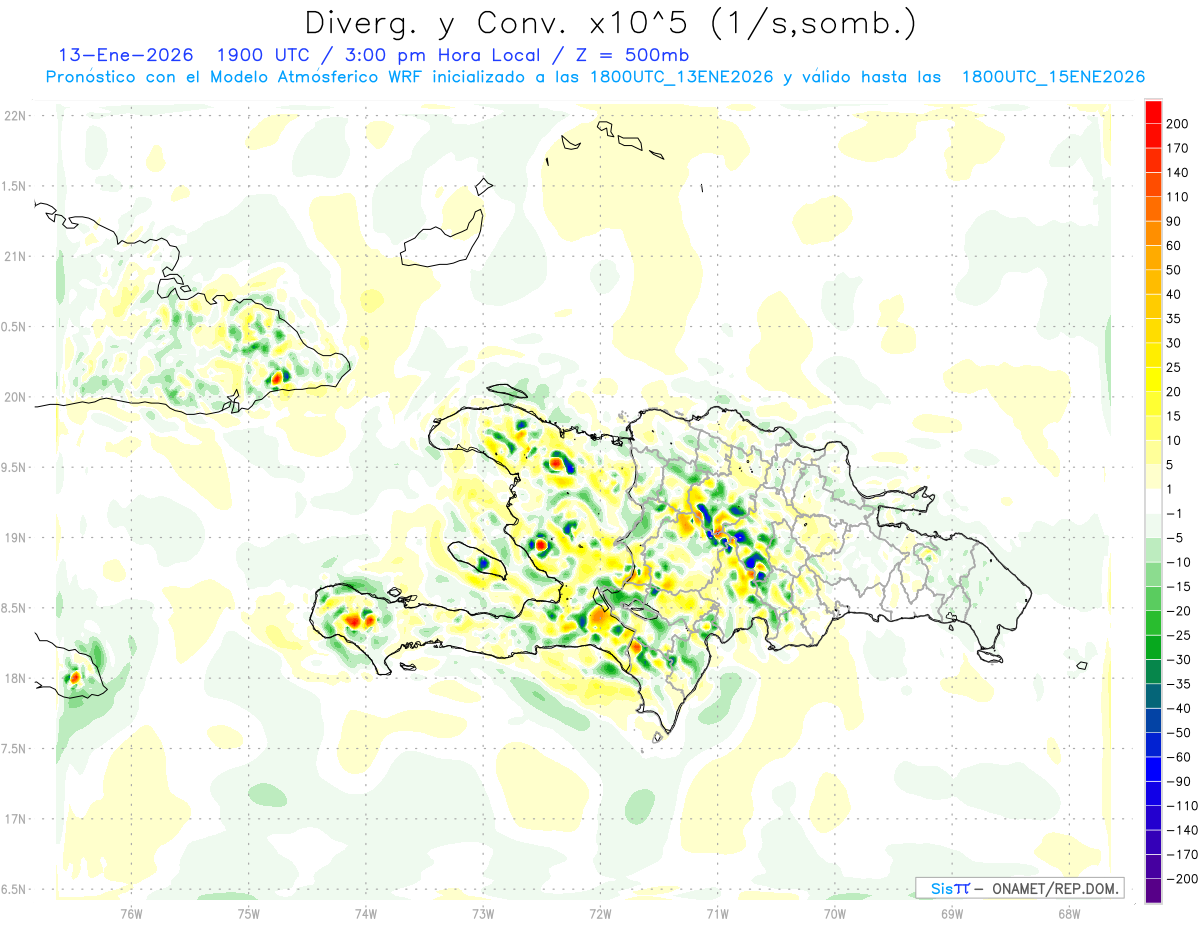
Task: Click the '75W' longitude label
Action: [249, 914]
